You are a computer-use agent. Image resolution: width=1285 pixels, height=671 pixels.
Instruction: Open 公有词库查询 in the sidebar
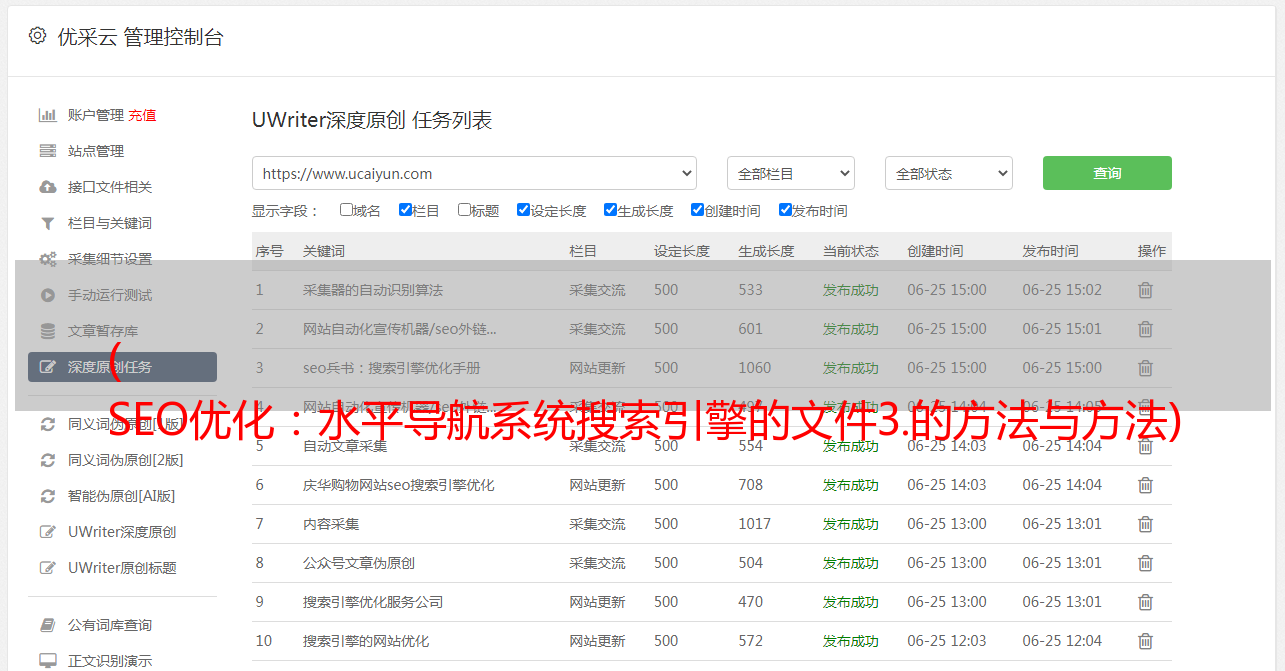110,625
